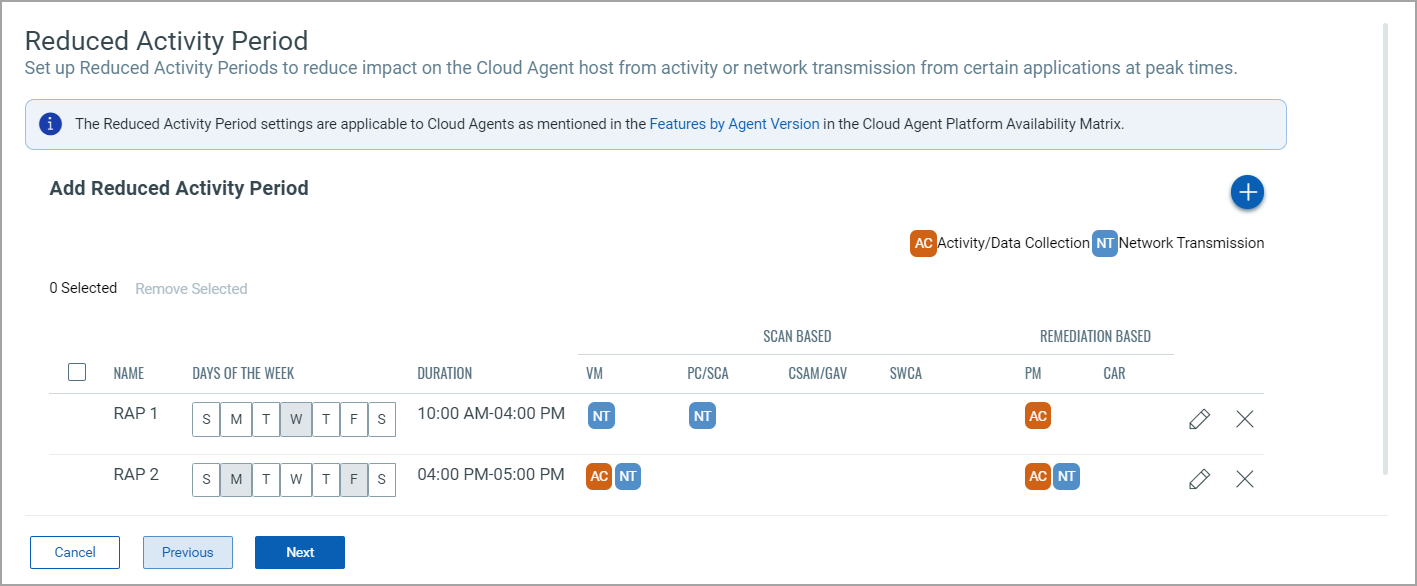Toggle Saturday for RAP 1
This screenshot has width=1417, height=586.
(x=382, y=420)
